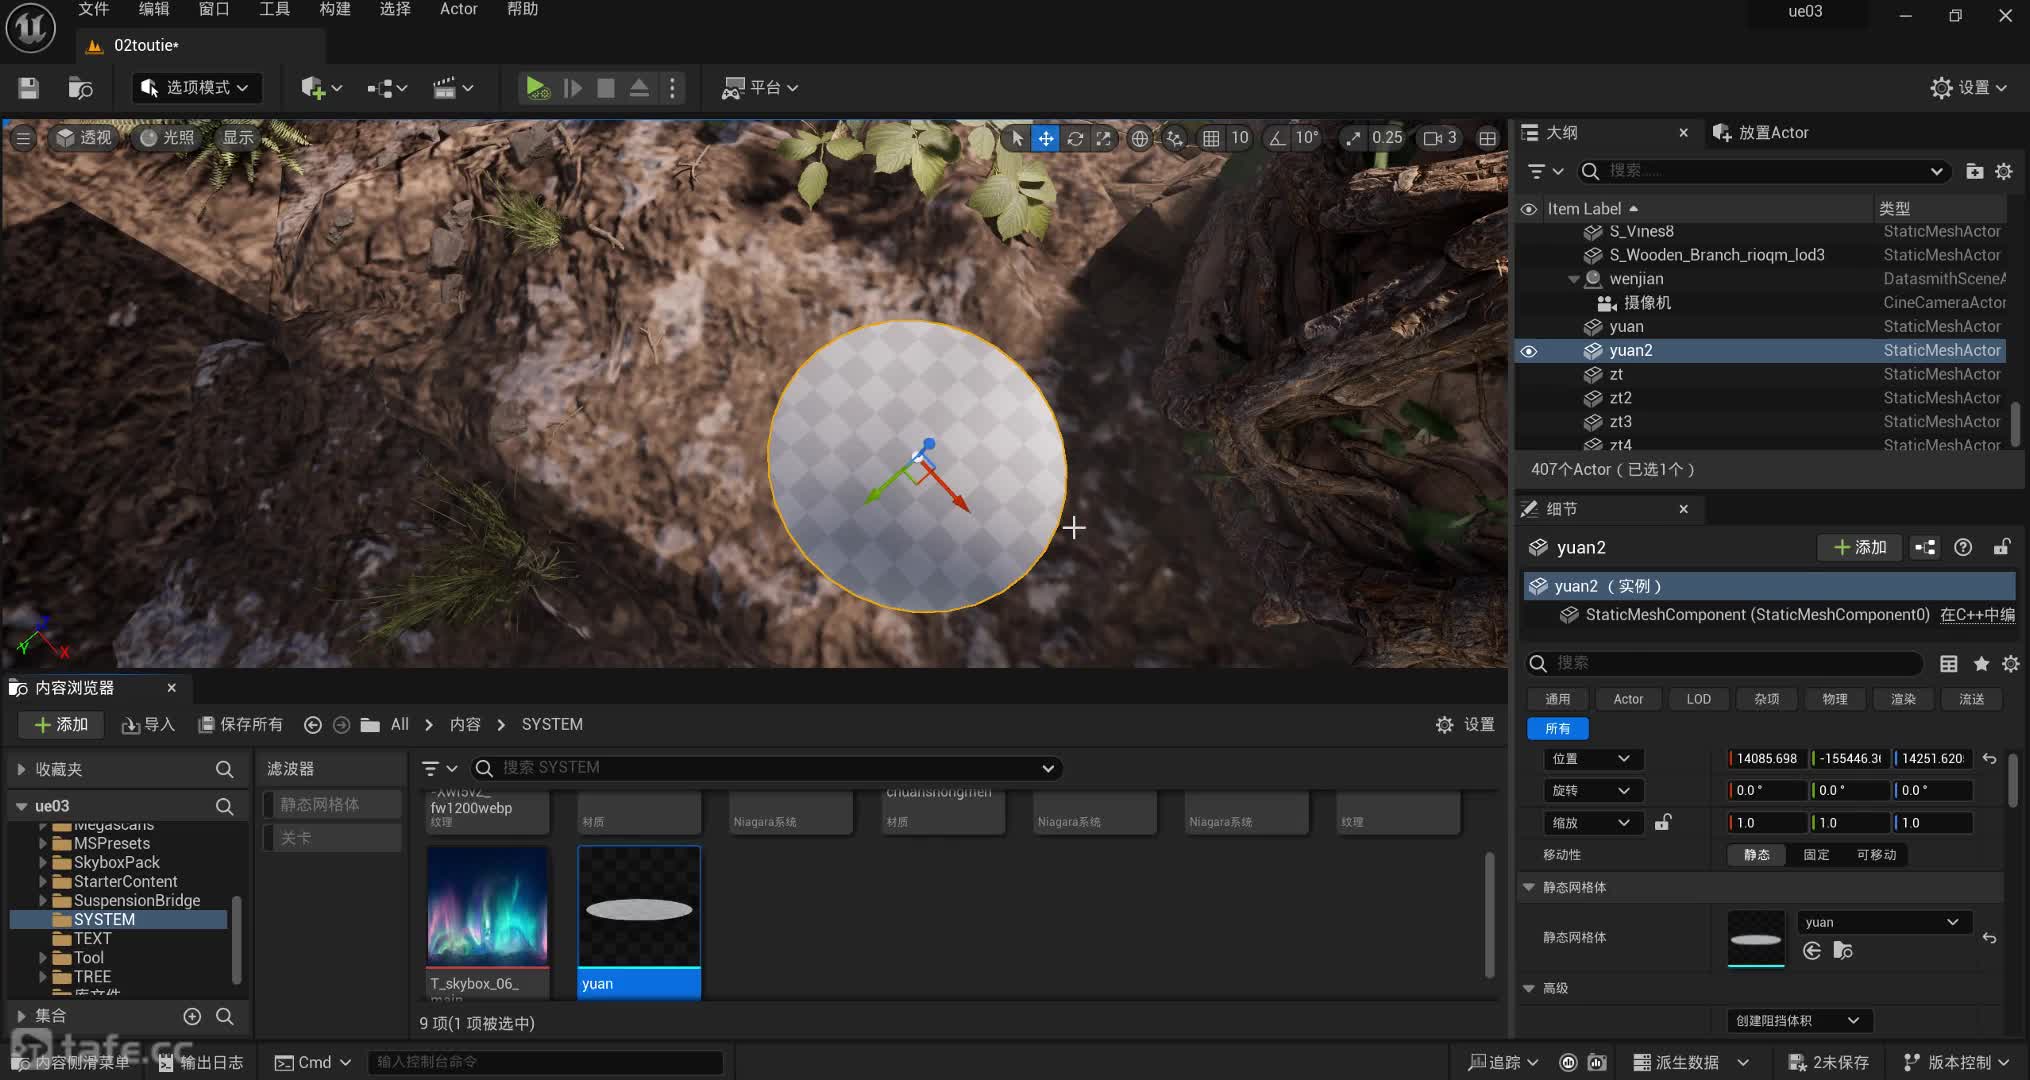Open the viewport hamburger options menu
The height and width of the screenshot is (1080, 2030).
click(x=22, y=138)
